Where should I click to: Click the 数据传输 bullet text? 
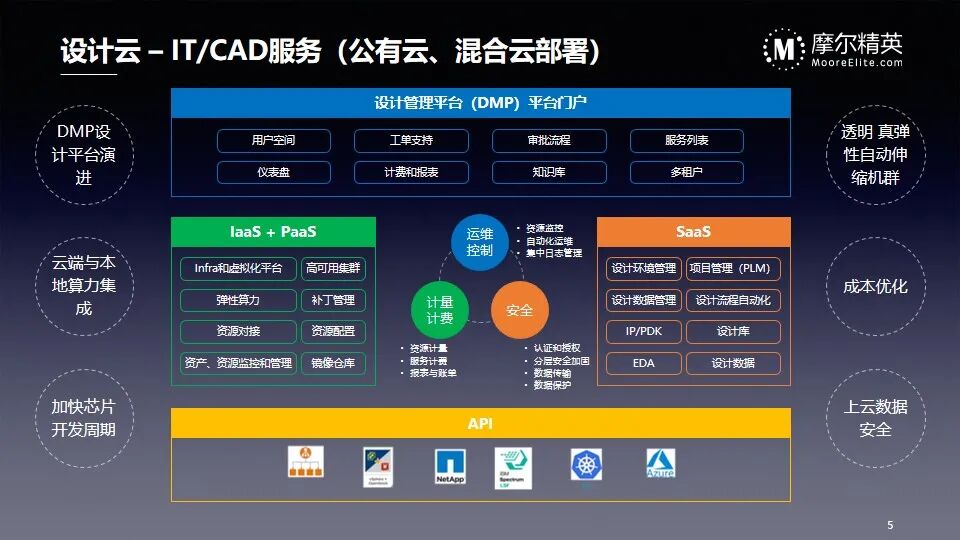(552, 373)
